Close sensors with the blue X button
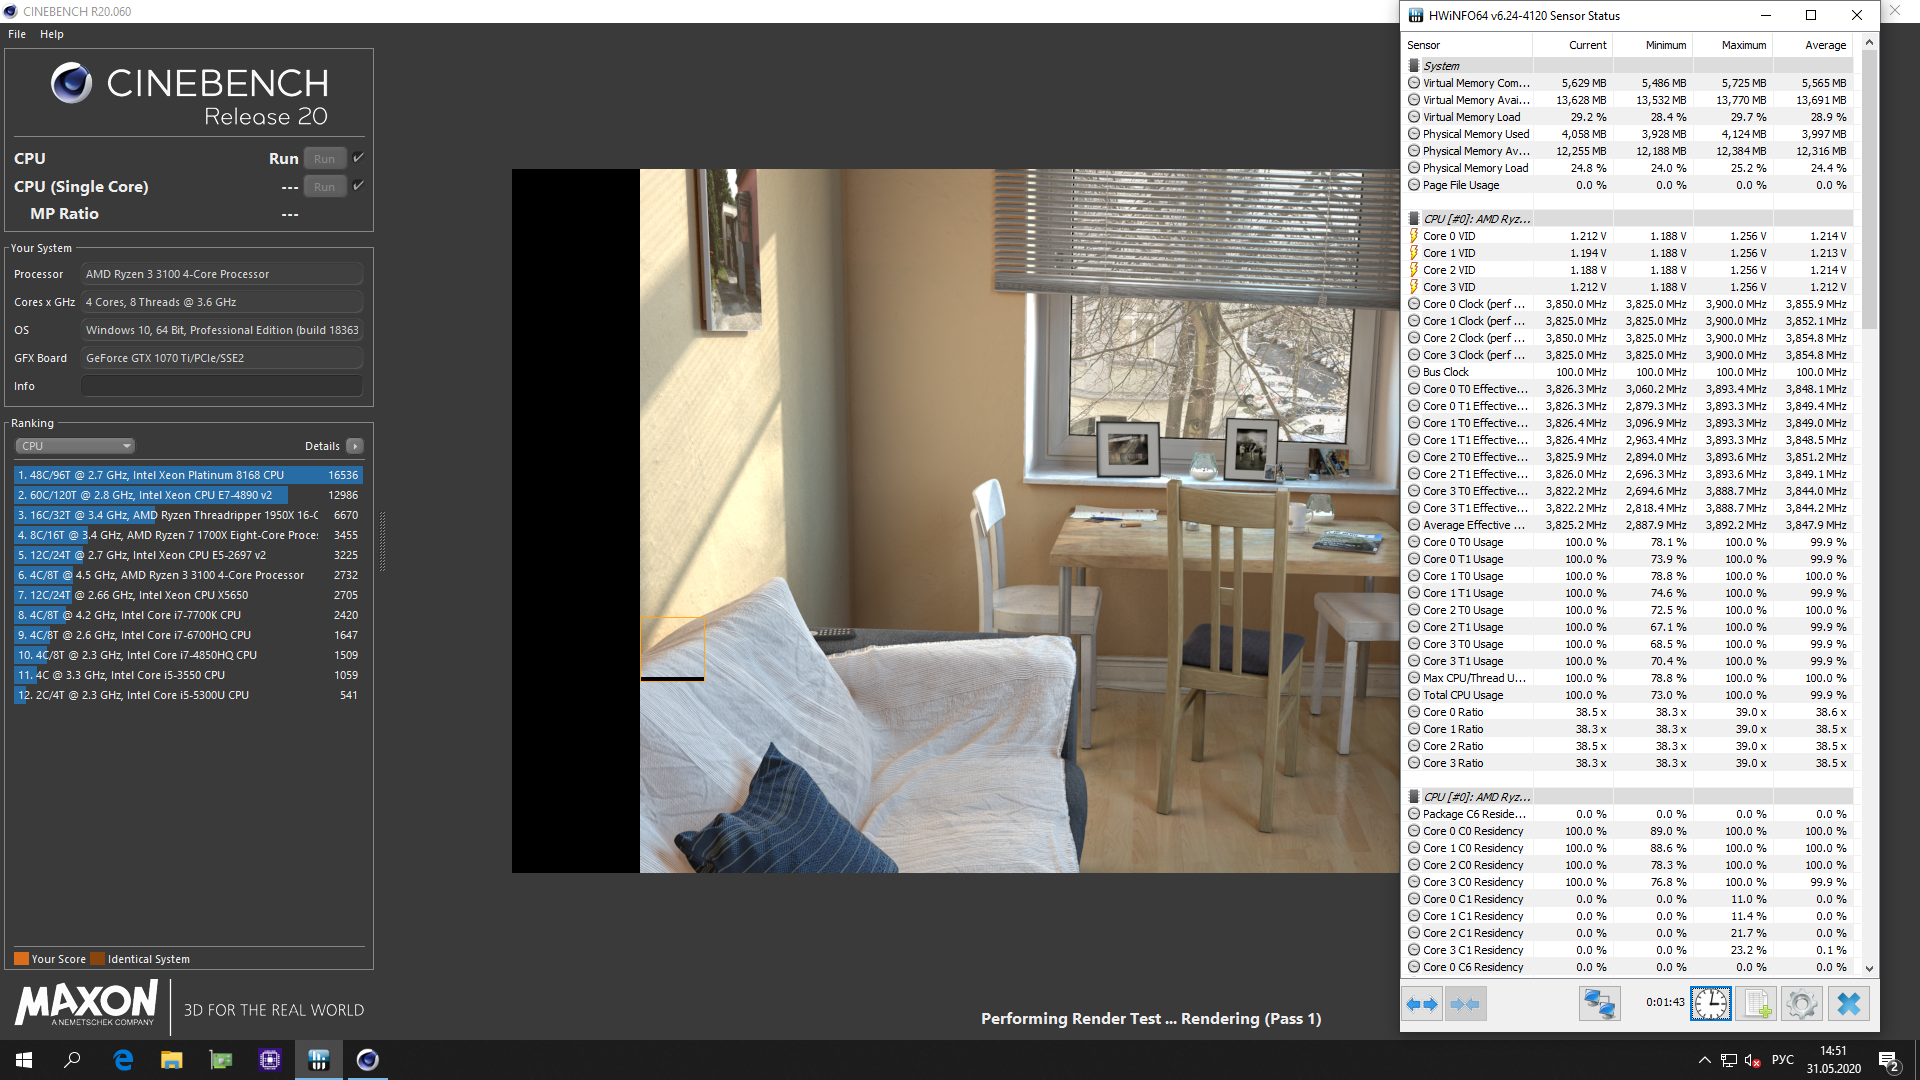The height and width of the screenshot is (1080, 1920). point(1848,1004)
